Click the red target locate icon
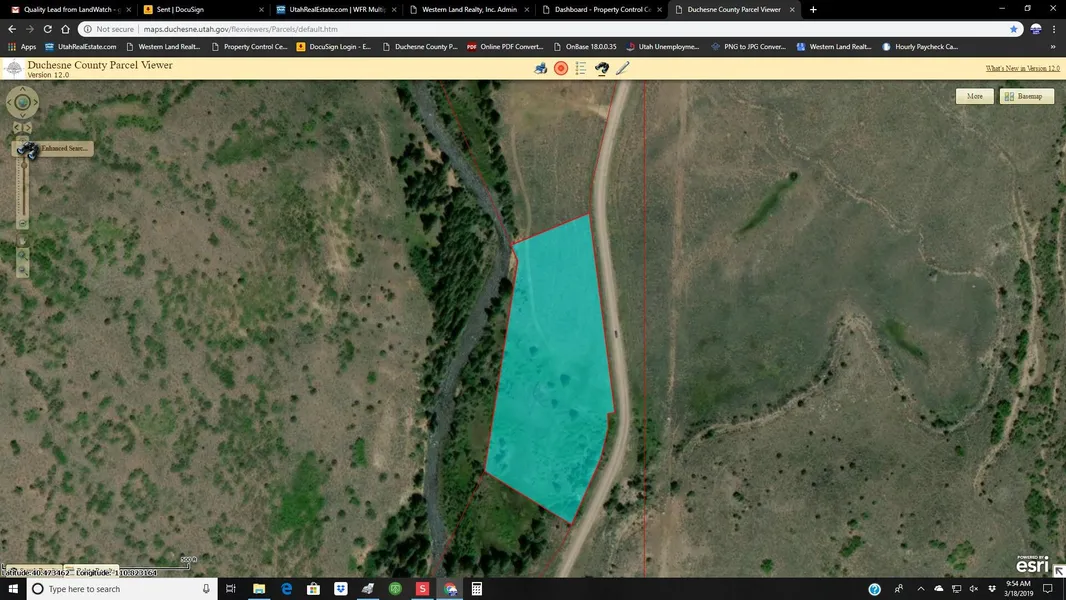The width and height of the screenshot is (1066, 600). 561,68
